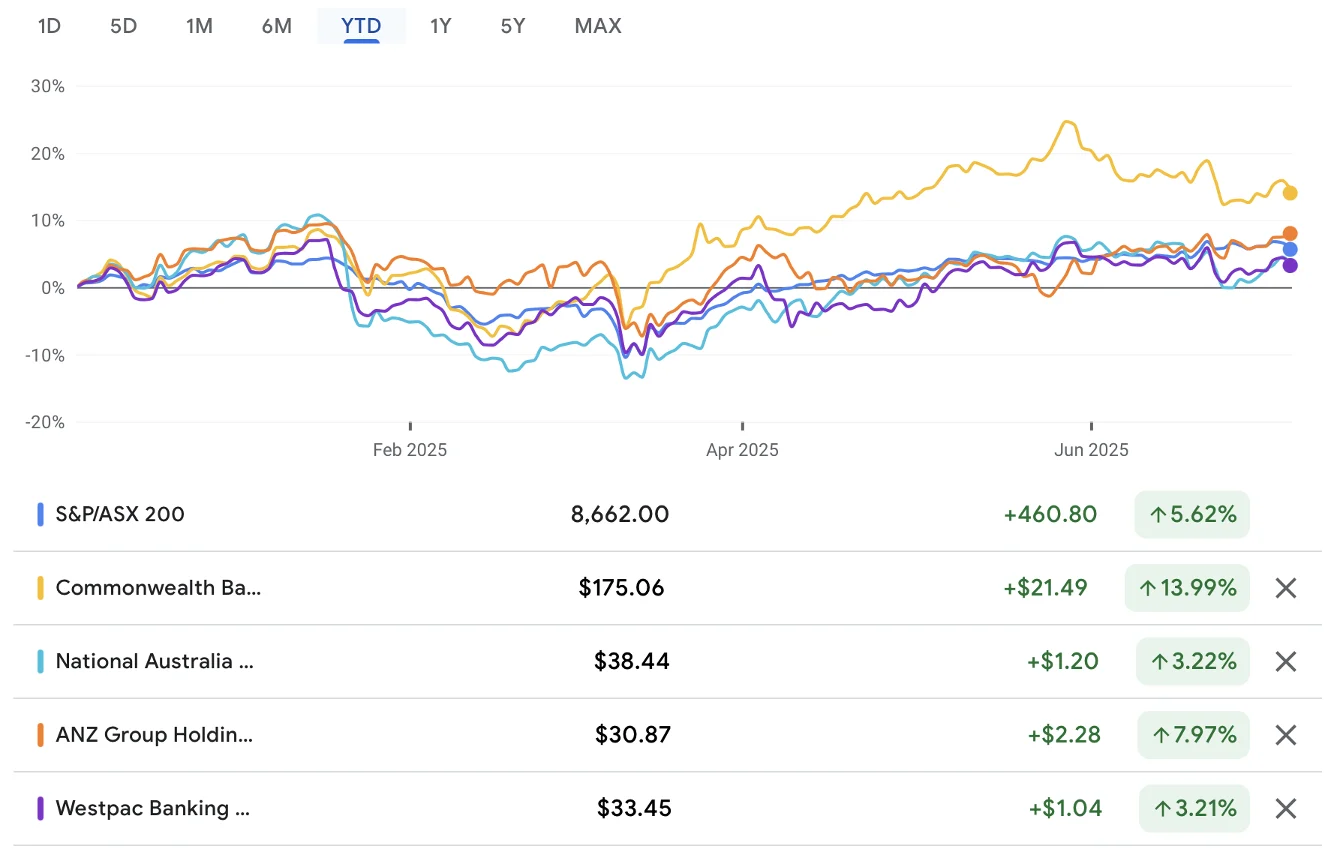The image size is (1334, 849).
Task: Switch to the 1D time range
Action: [x=48, y=26]
